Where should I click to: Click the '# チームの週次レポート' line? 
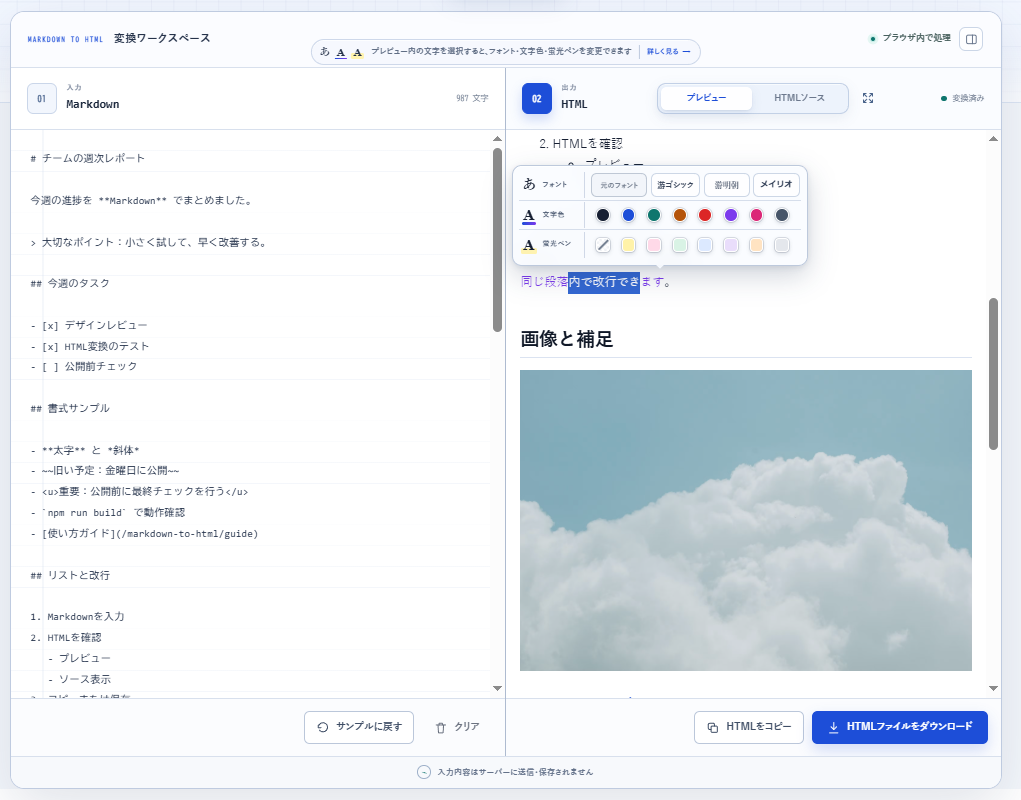point(88,158)
